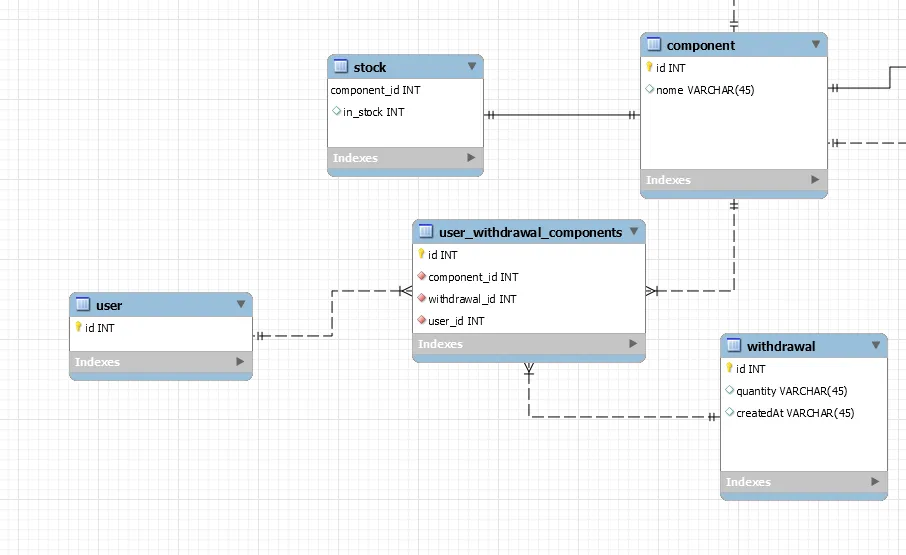Collapse the component table via header arrow

pyautogui.click(x=816, y=44)
